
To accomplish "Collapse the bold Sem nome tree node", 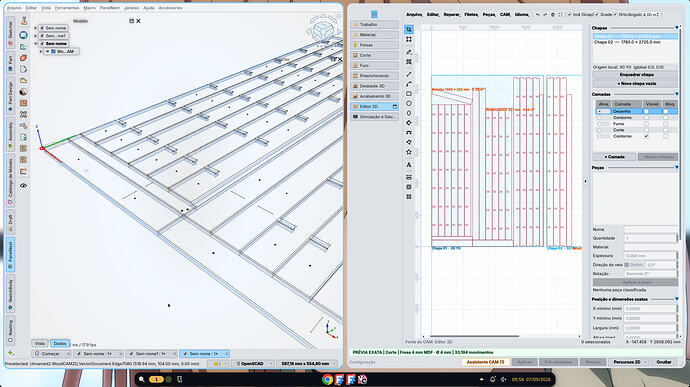I will pyautogui.click(x=36, y=44).
